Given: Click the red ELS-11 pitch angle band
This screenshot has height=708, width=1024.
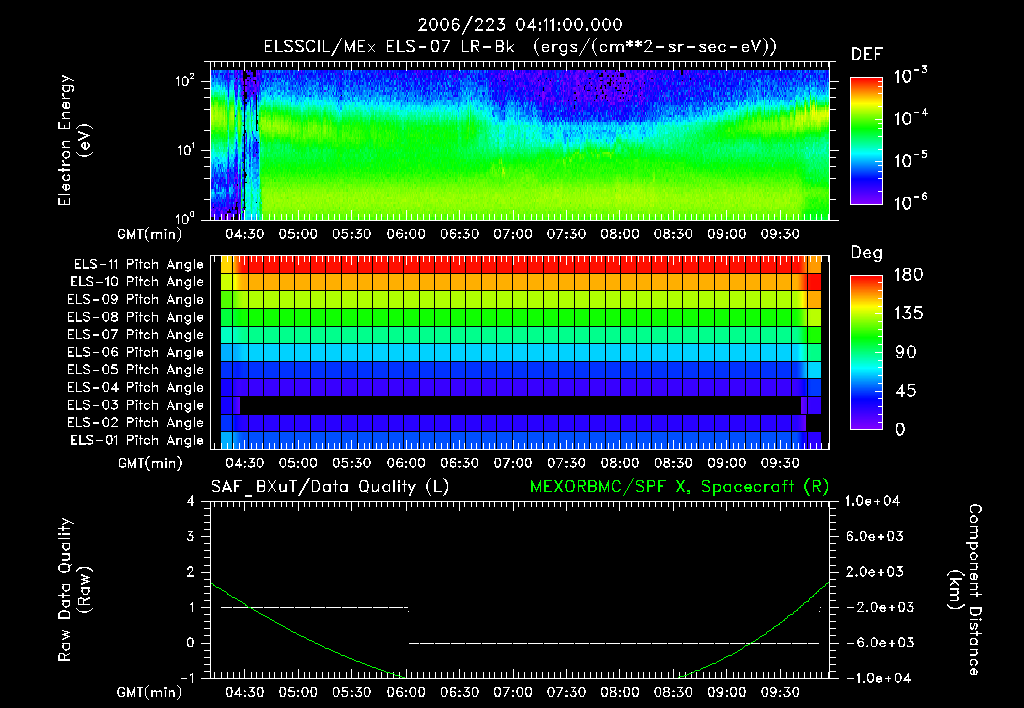Looking at the screenshot, I should pos(520,265).
